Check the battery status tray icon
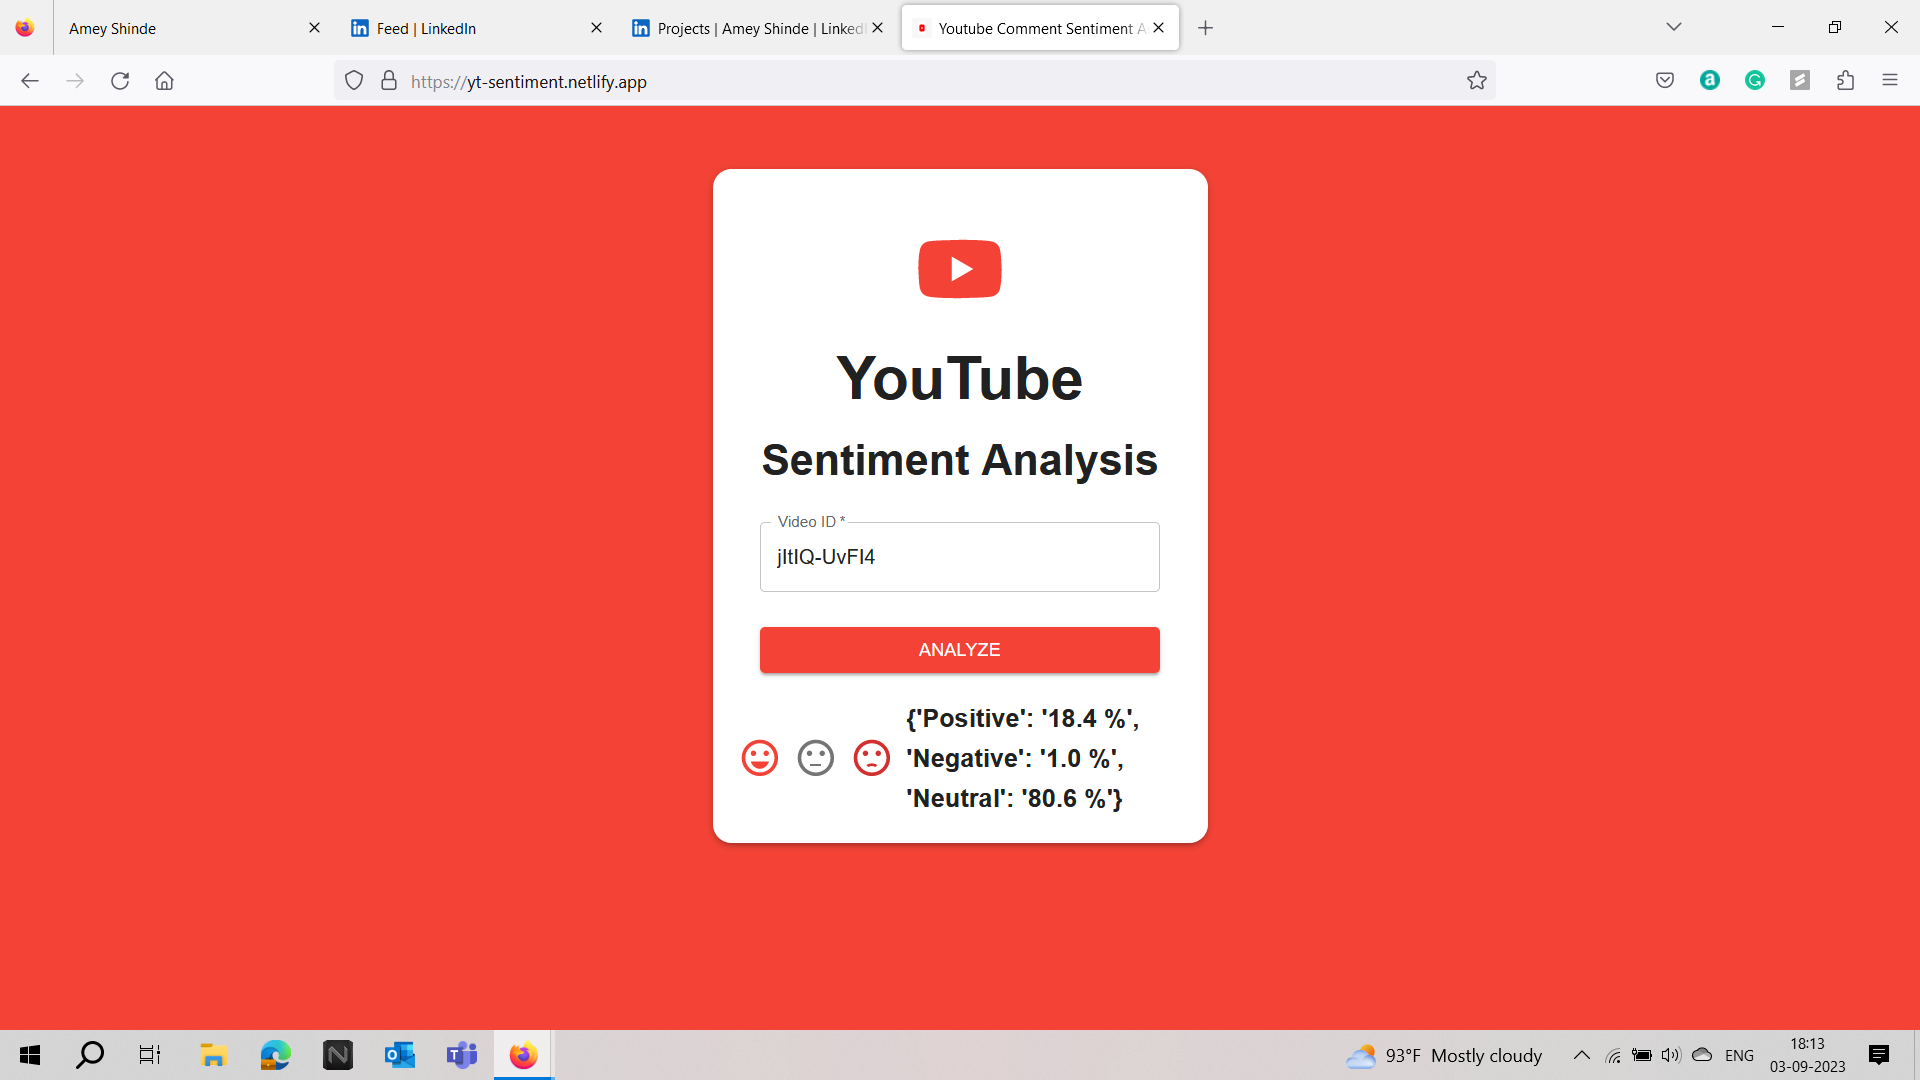This screenshot has width=1920, height=1080. (x=1642, y=1055)
